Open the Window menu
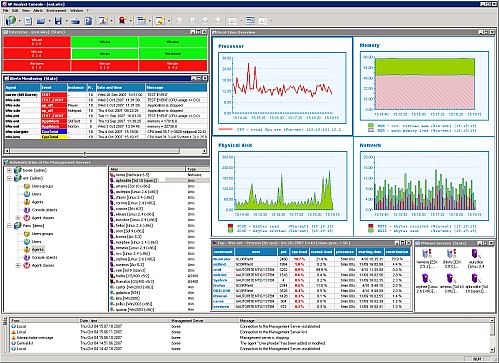 (x=76, y=11)
